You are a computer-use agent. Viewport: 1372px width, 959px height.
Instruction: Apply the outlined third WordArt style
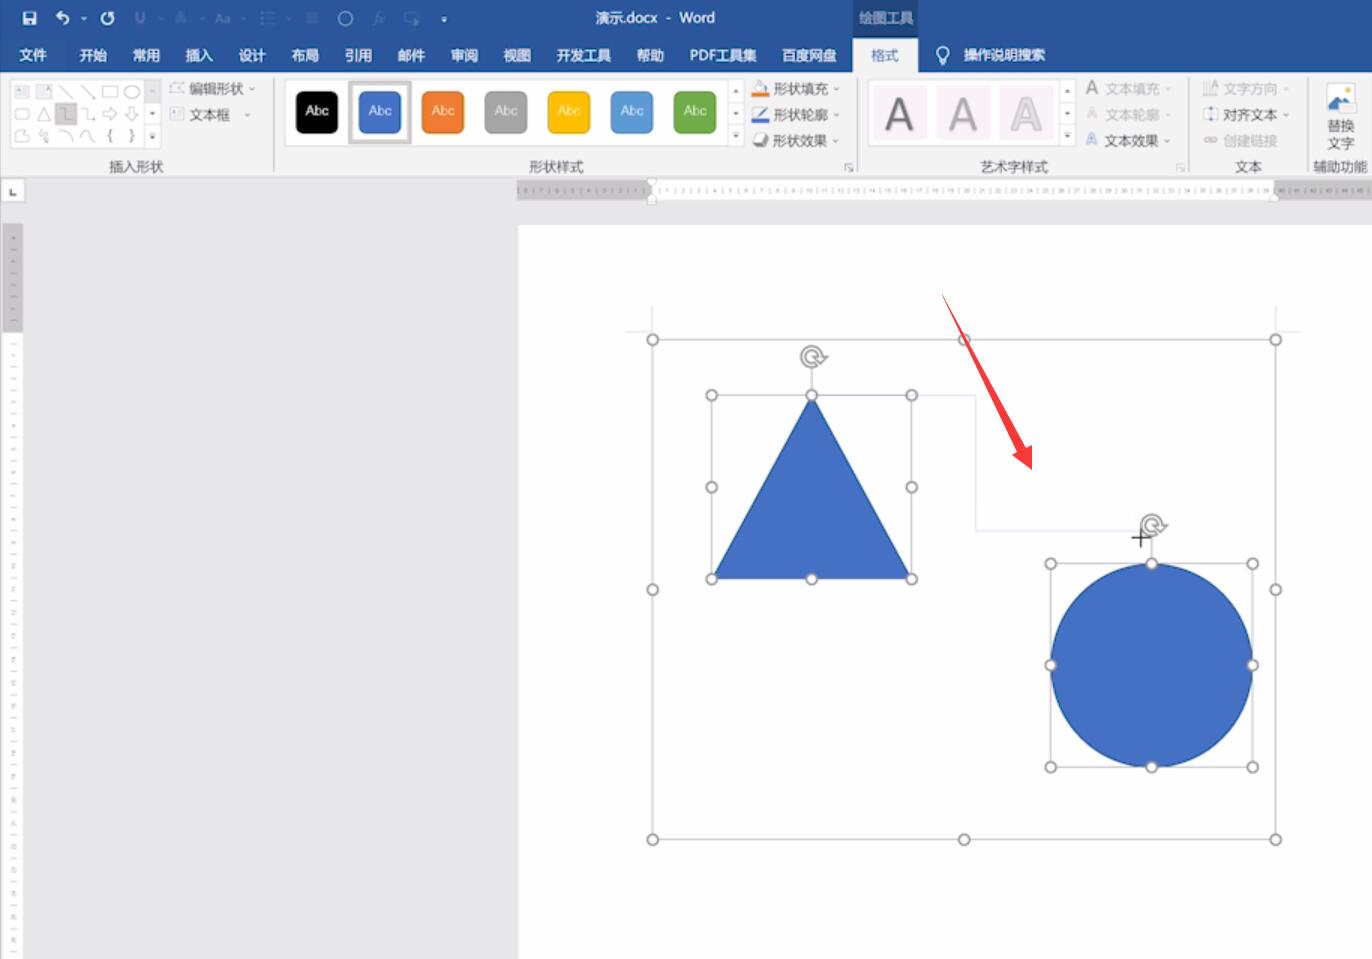[x=1026, y=114]
